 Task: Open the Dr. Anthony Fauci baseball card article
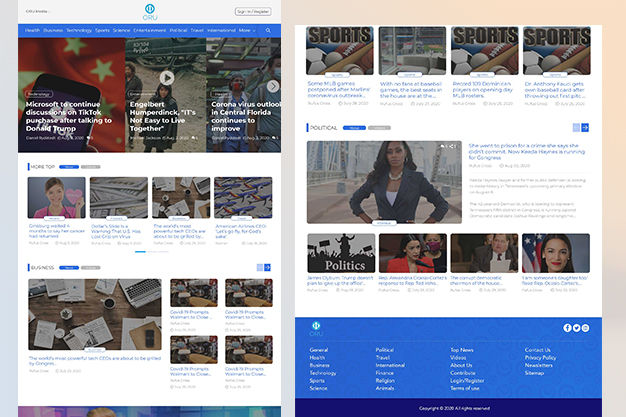tap(555, 90)
